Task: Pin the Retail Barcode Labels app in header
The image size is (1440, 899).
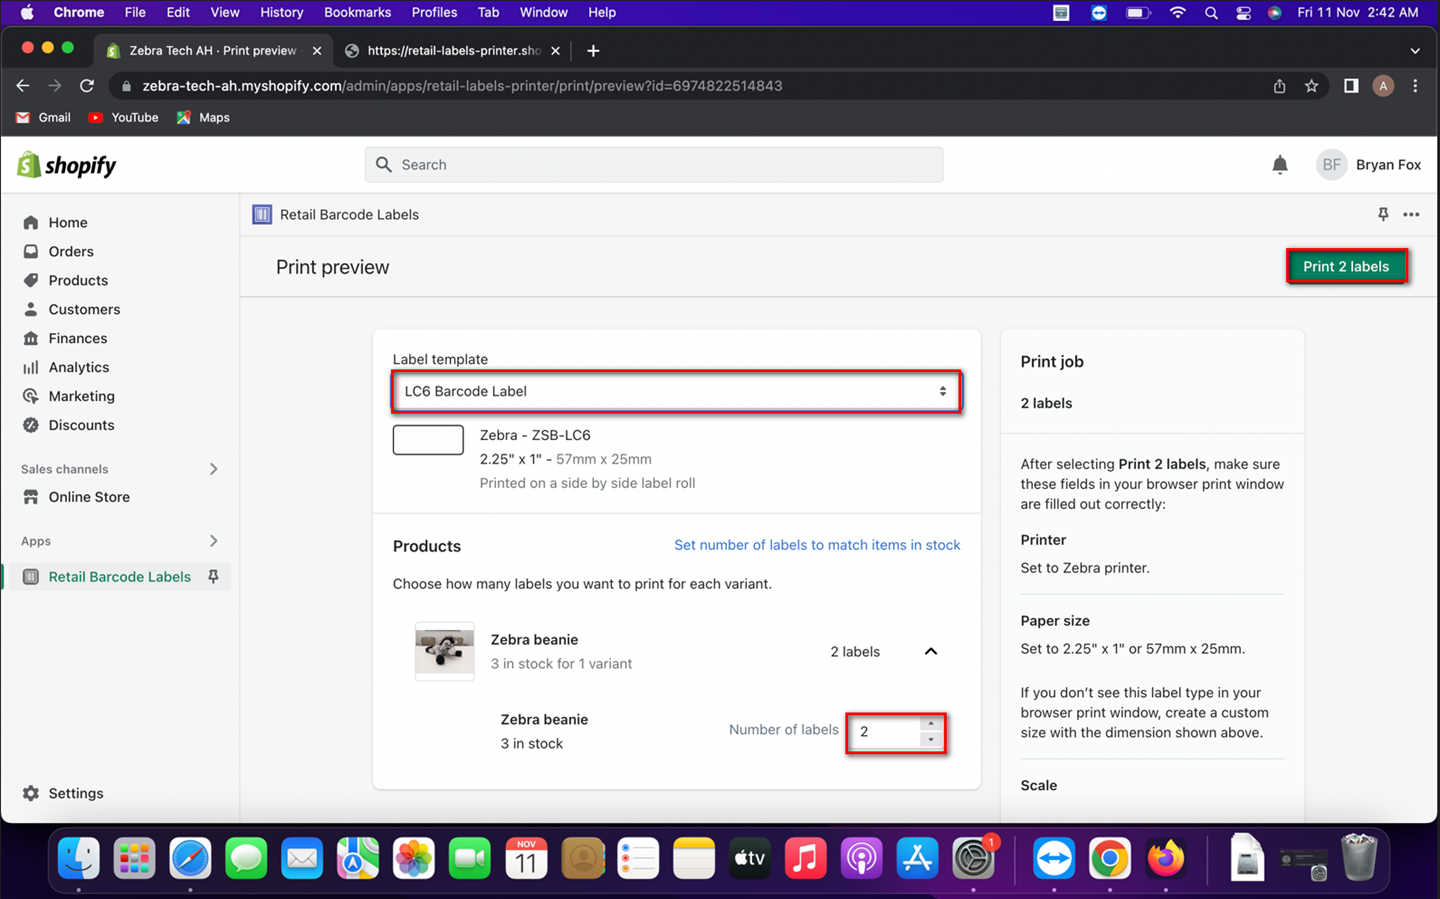Action: pos(1383,214)
